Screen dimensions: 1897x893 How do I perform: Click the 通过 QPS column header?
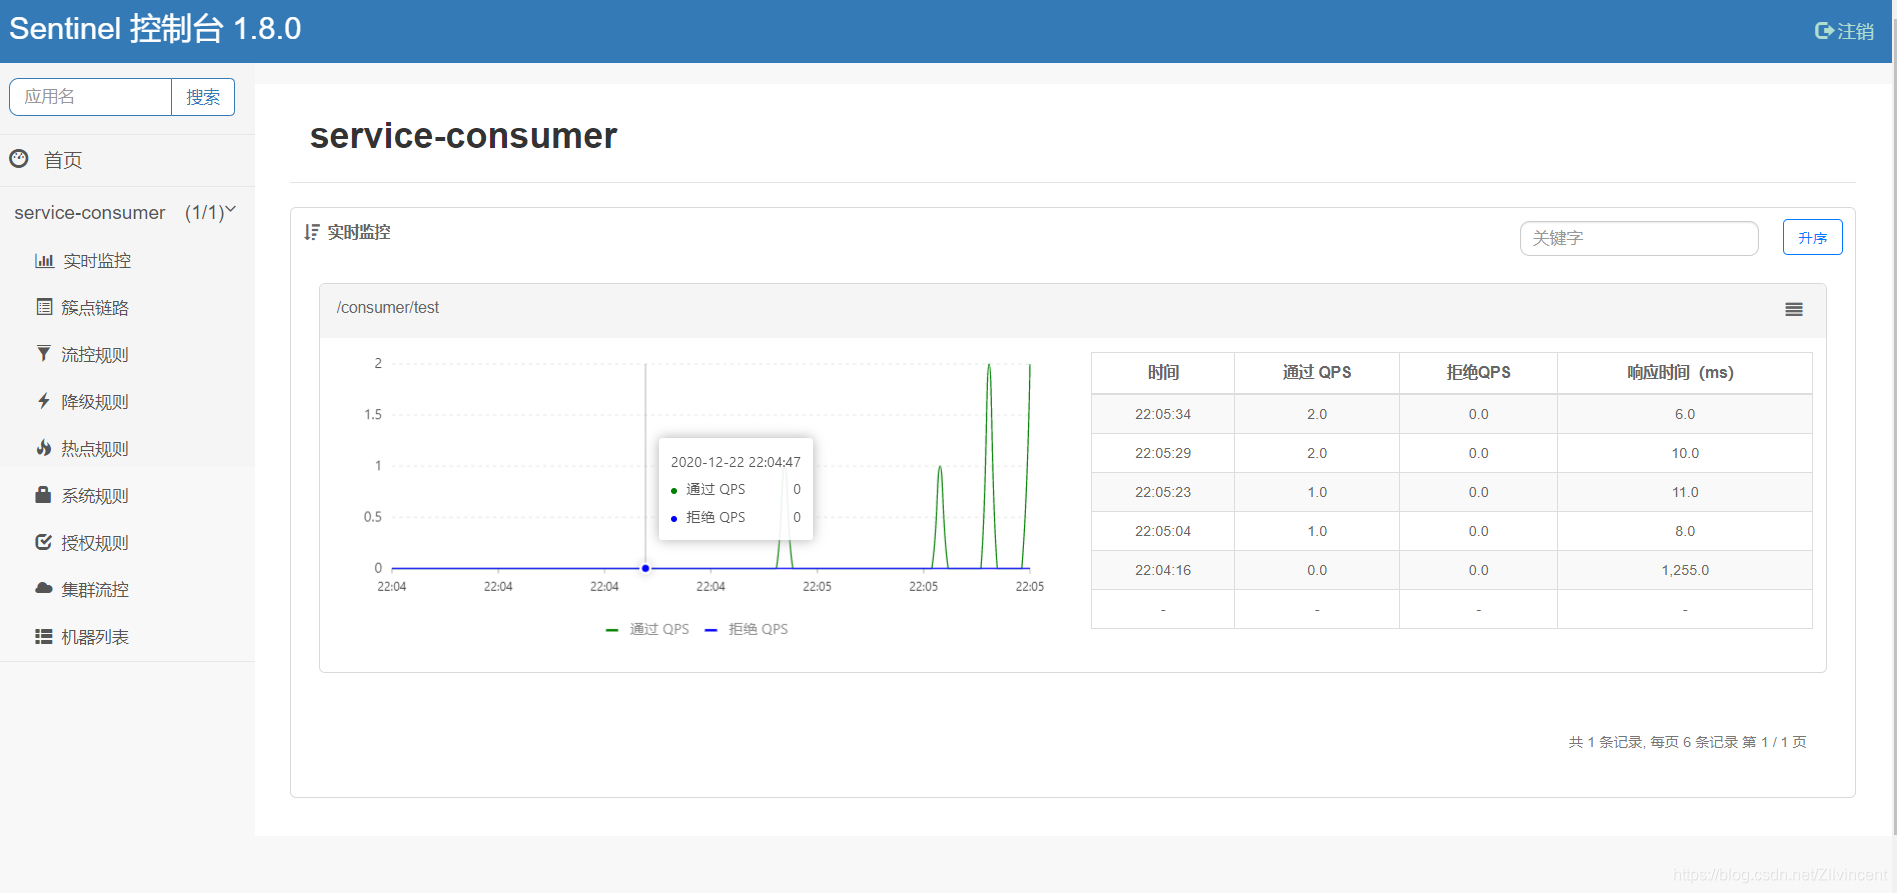[1317, 373]
